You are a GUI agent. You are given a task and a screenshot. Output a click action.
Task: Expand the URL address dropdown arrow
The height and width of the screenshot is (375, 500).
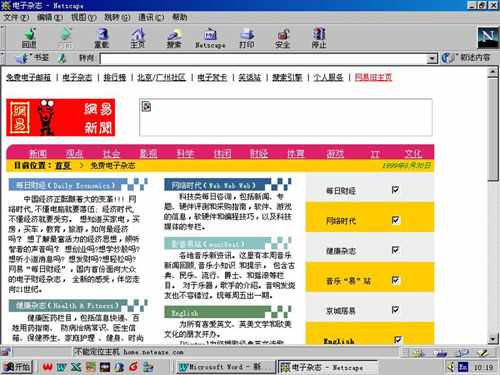tap(432, 59)
